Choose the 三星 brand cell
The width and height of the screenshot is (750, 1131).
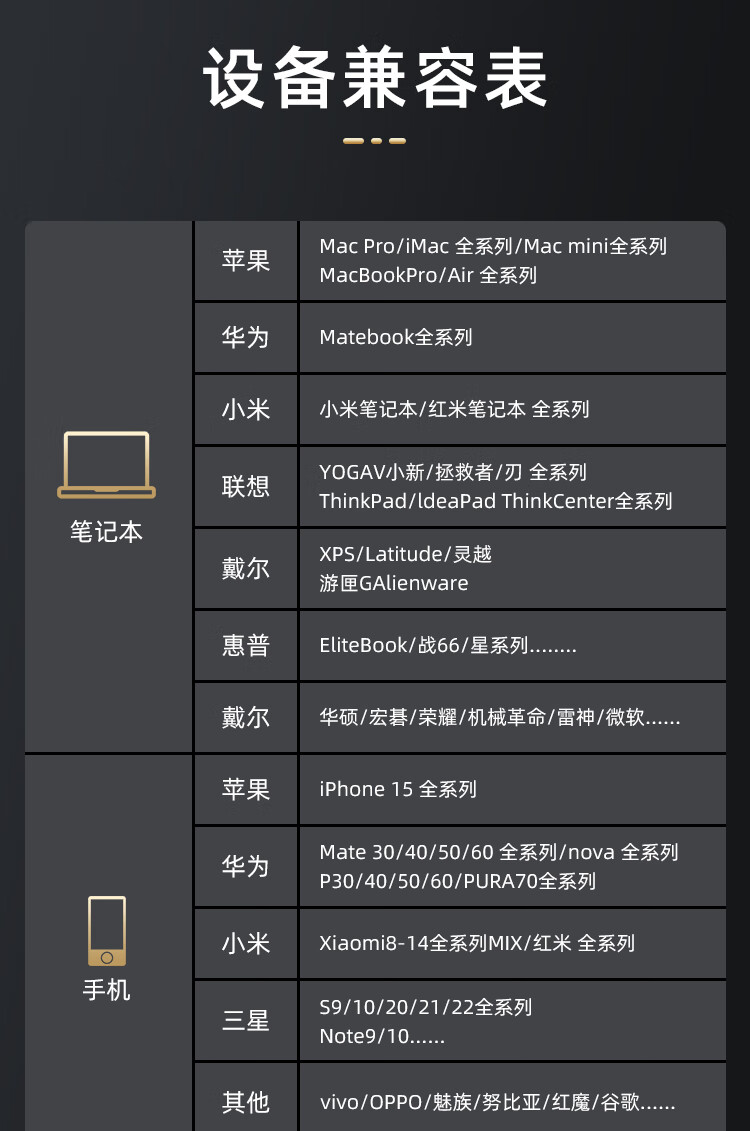tap(246, 1021)
